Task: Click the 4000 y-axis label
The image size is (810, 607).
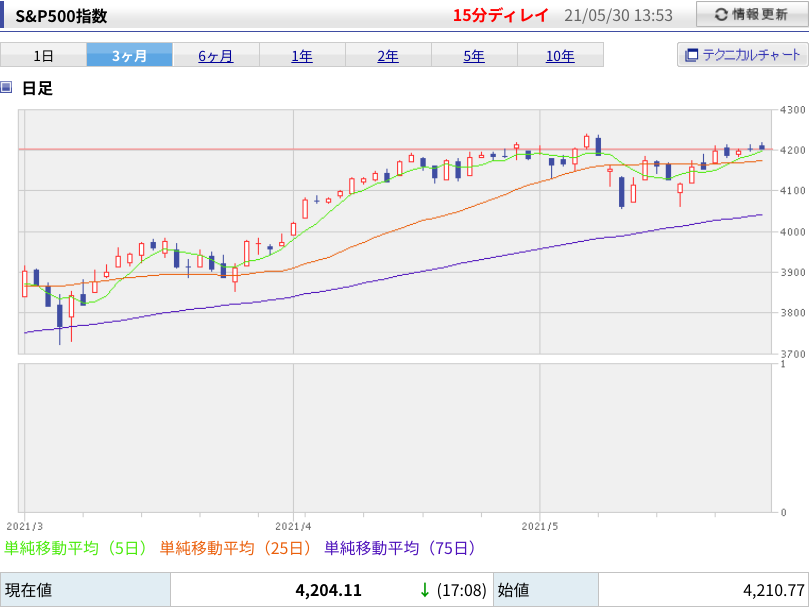Action: pos(792,232)
